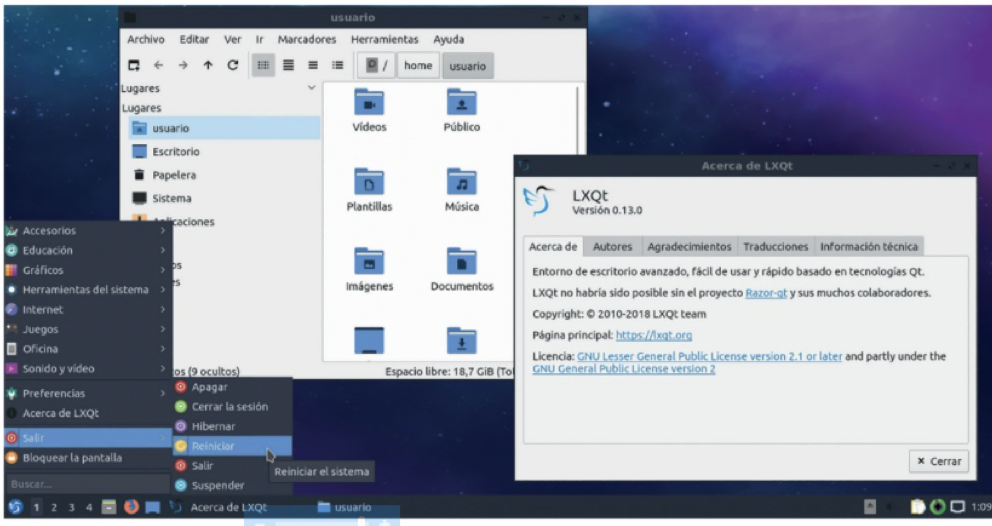Choose Hibernar in the submenu

point(232,426)
